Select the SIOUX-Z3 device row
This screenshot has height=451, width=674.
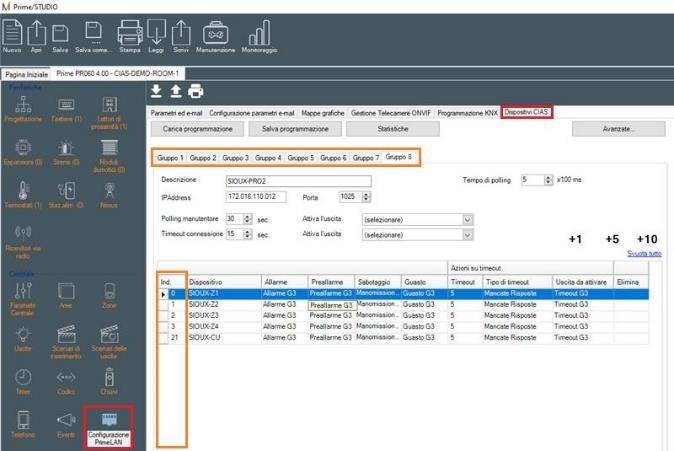click(x=403, y=316)
